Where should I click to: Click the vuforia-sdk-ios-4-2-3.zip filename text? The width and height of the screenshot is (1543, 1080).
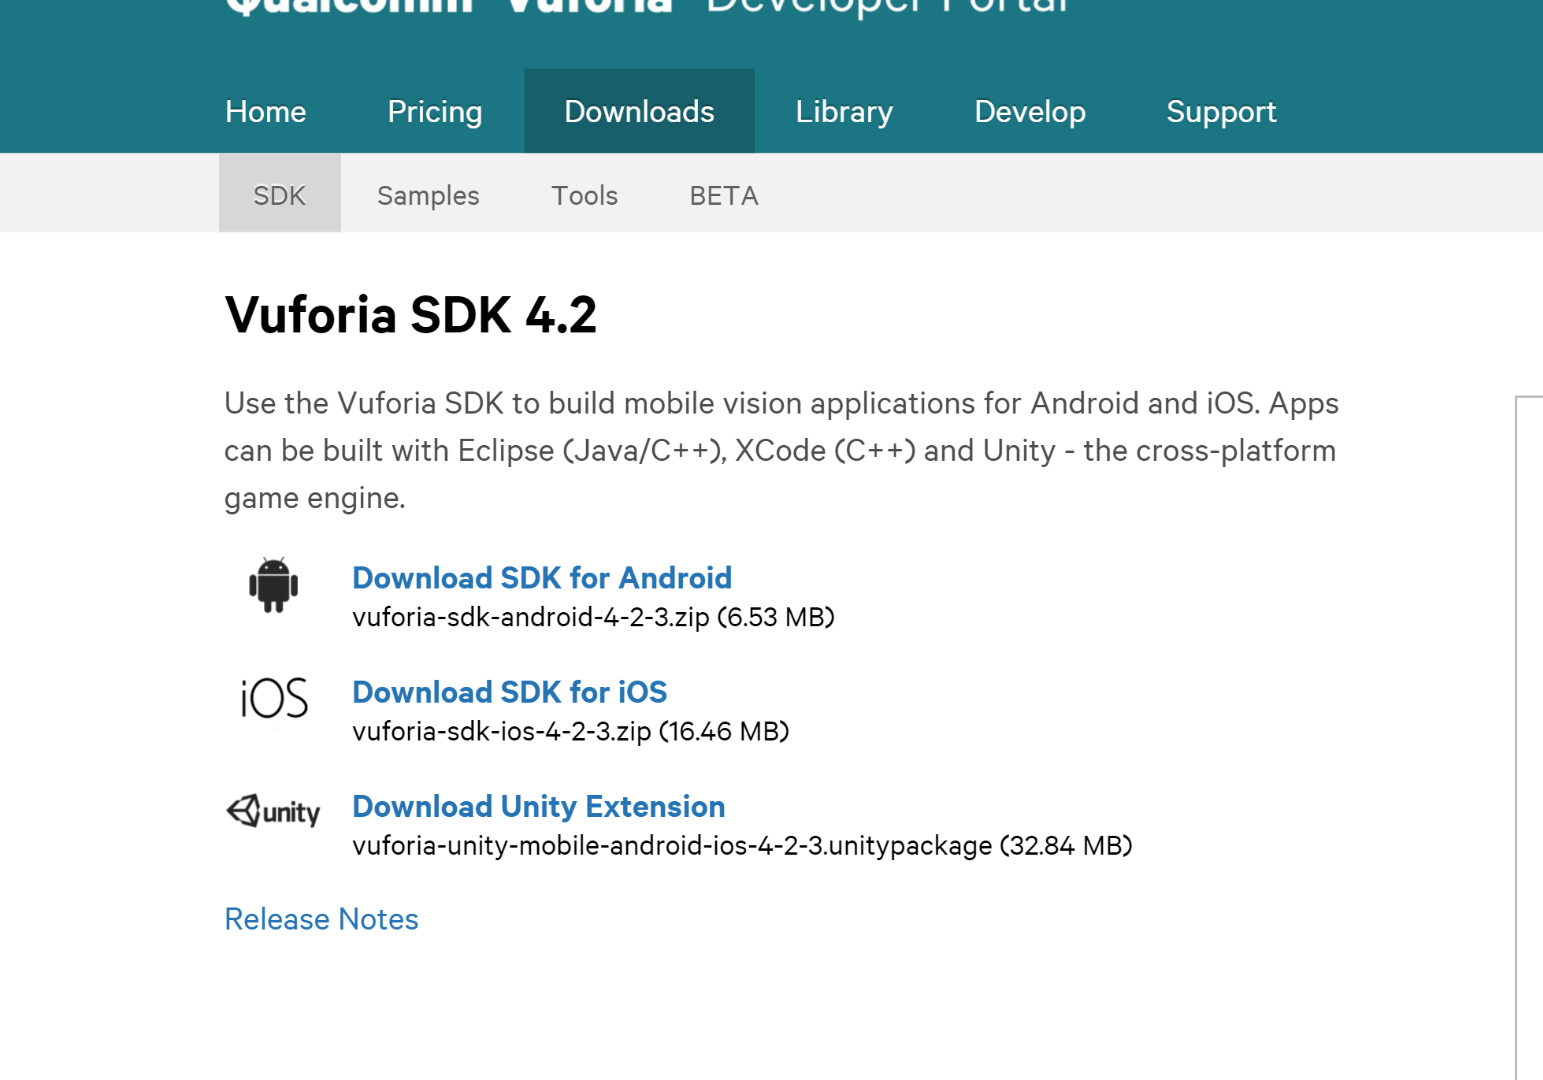(x=502, y=731)
